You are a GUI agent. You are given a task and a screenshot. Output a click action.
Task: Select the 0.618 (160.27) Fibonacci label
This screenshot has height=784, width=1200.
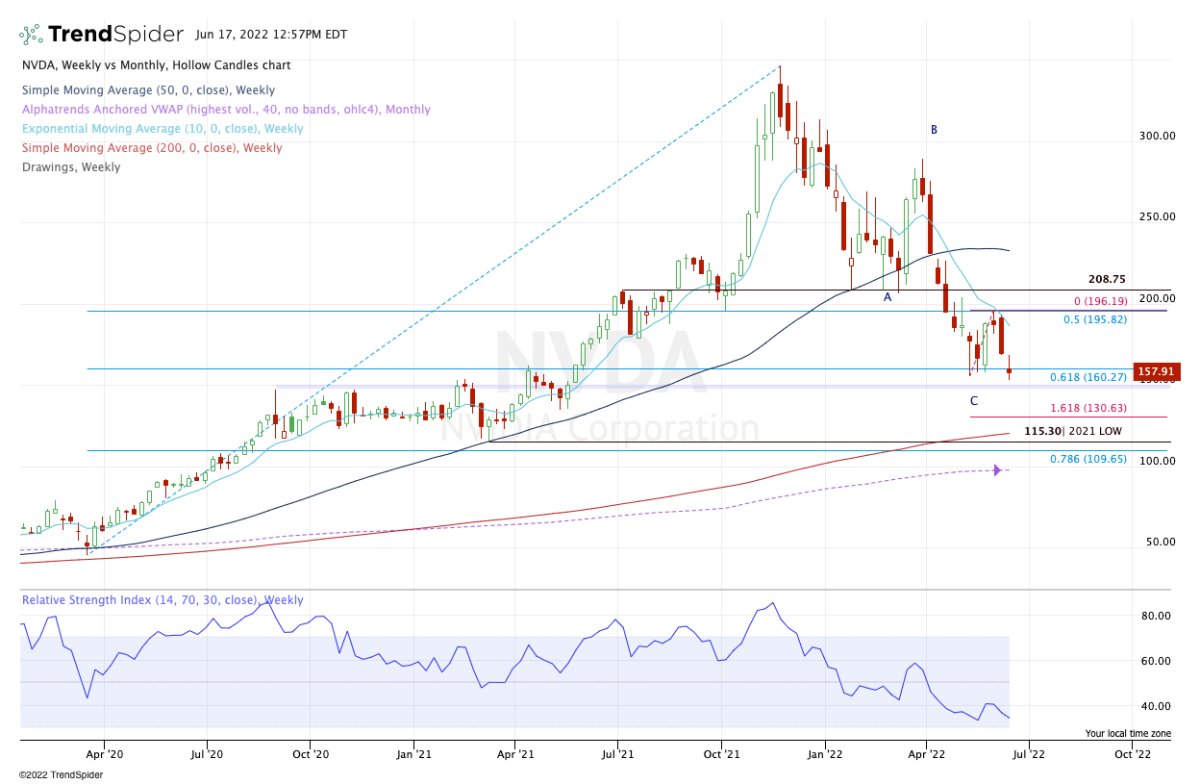[x=1088, y=377]
